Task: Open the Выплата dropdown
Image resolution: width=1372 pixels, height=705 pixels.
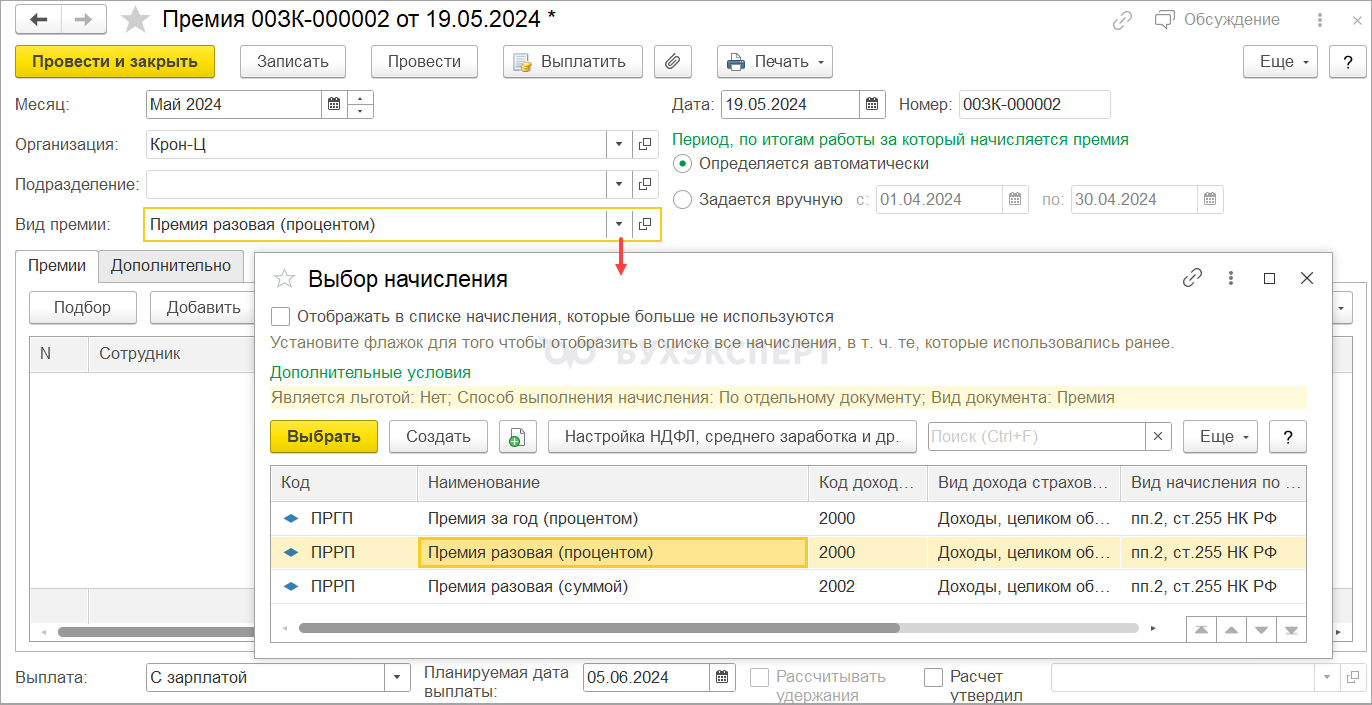Action: (x=397, y=677)
